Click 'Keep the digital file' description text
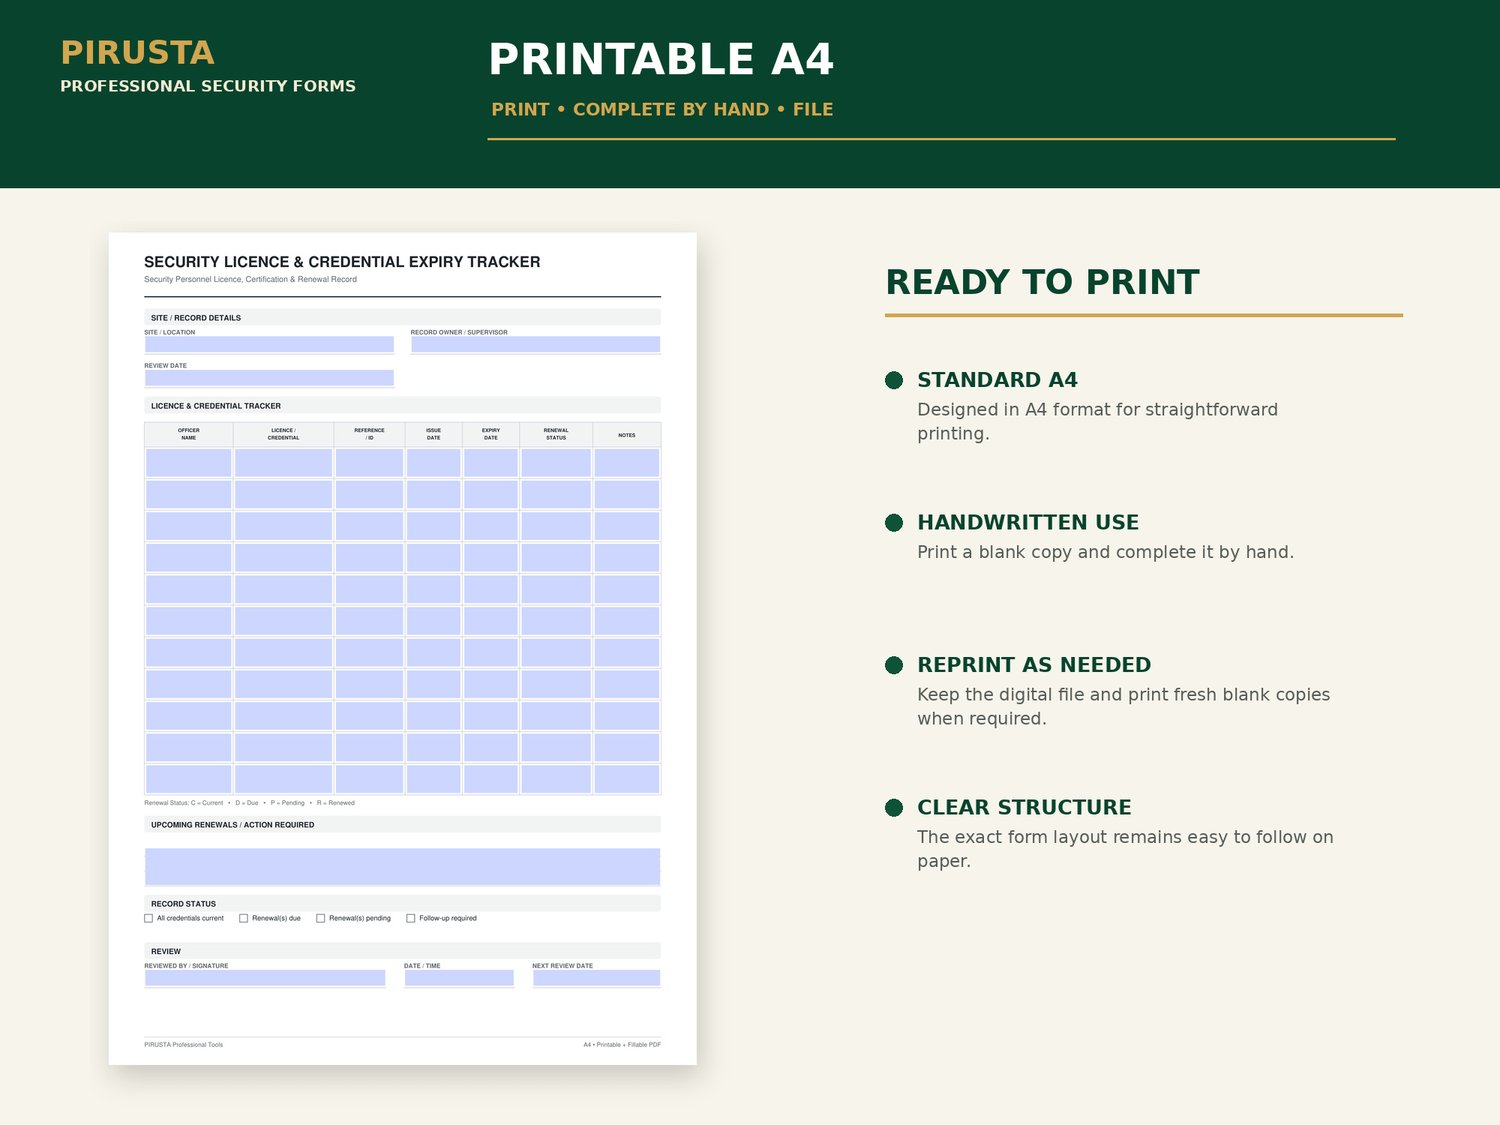The width and height of the screenshot is (1500, 1125). coord(1123,706)
